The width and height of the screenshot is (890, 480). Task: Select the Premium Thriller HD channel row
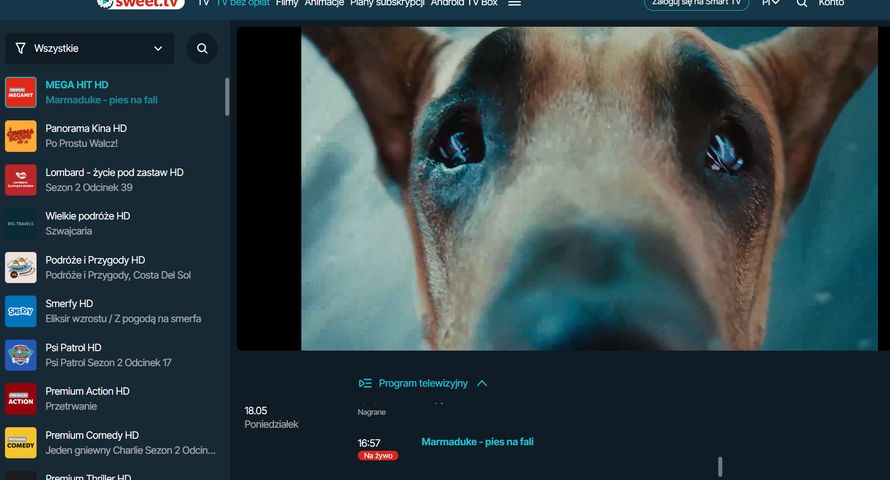point(114,475)
